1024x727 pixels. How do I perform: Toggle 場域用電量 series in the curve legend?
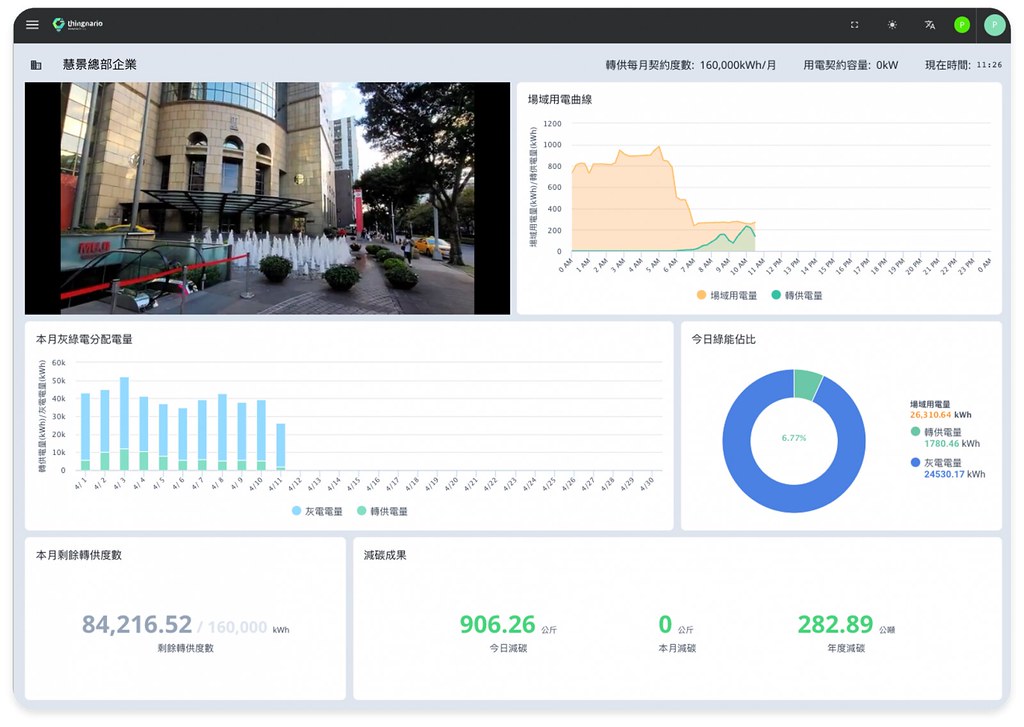(726, 295)
